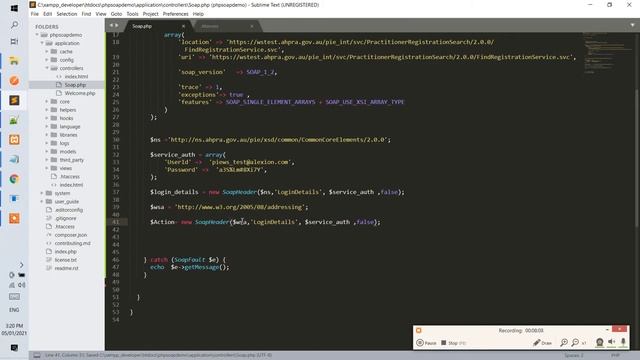Open File Explorer from taskbar
640x360 pixels.
coord(14,61)
